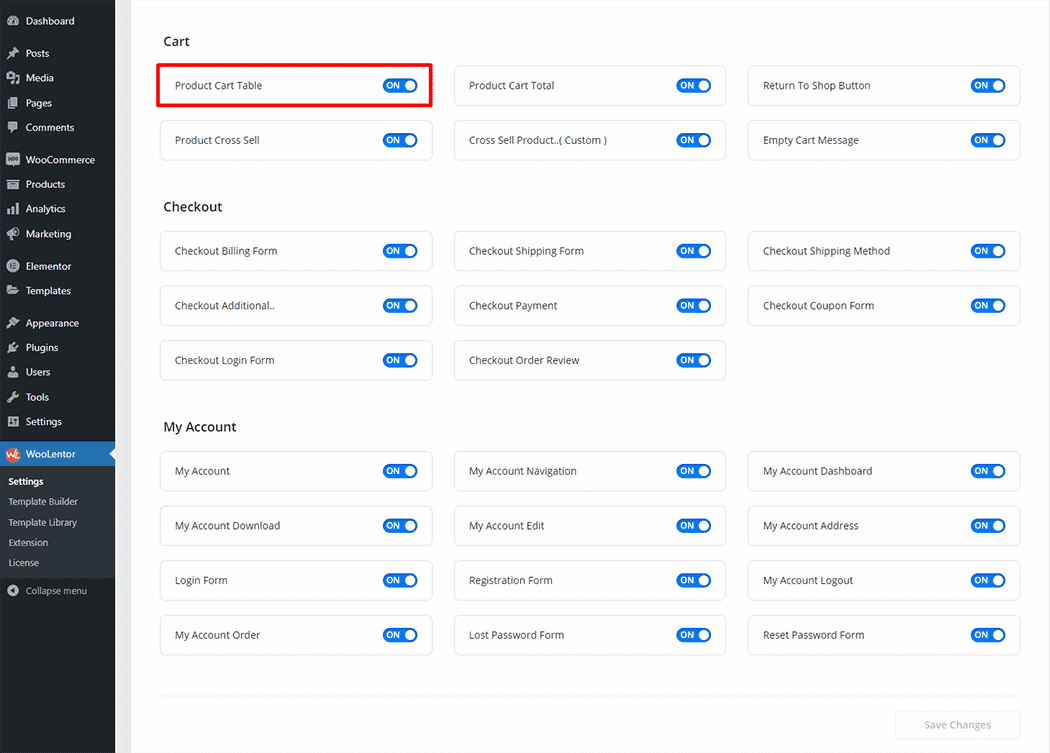Click the Analytics bar chart icon
The width and height of the screenshot is (1050, 753).
(x=13, y=209)
